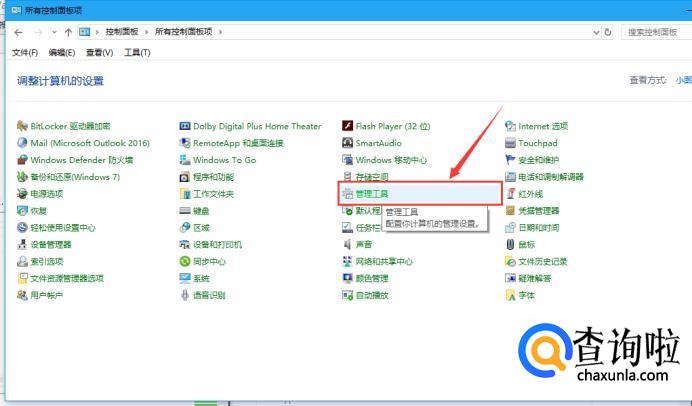The height and width of the screenshot is (406, 692).
Task: Click the Flash Player (32 位) icon
Action: click(x=348, y=126)
